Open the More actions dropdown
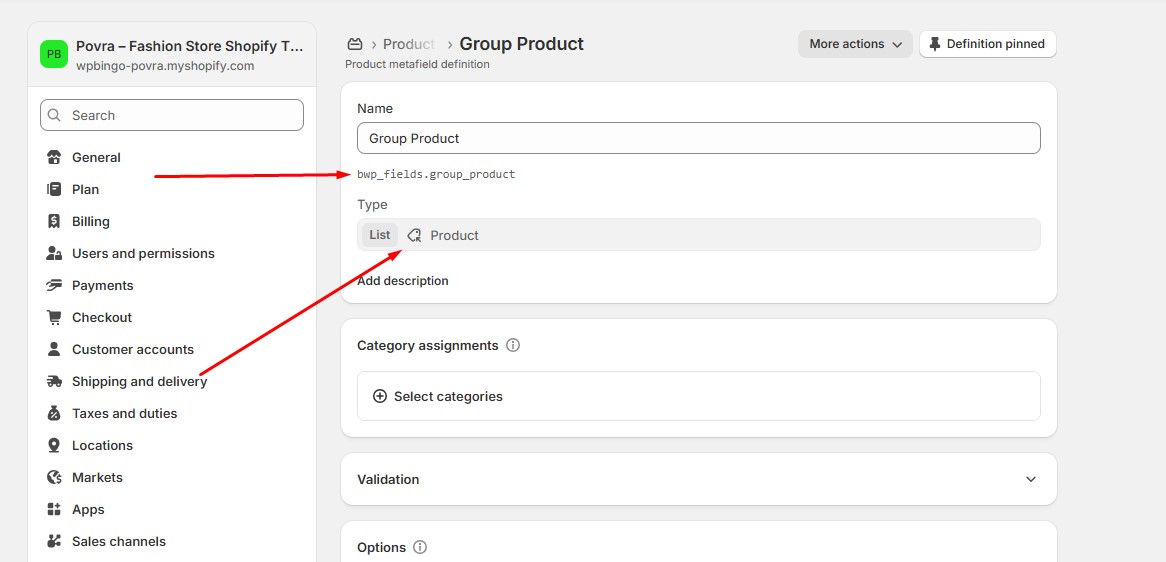 coord(855,44)
